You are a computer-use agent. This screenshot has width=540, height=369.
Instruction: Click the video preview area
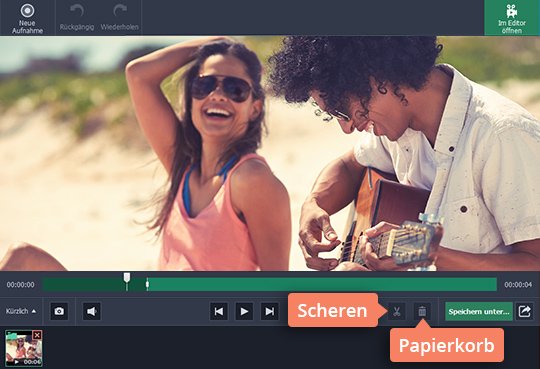(x=270, y=153)
